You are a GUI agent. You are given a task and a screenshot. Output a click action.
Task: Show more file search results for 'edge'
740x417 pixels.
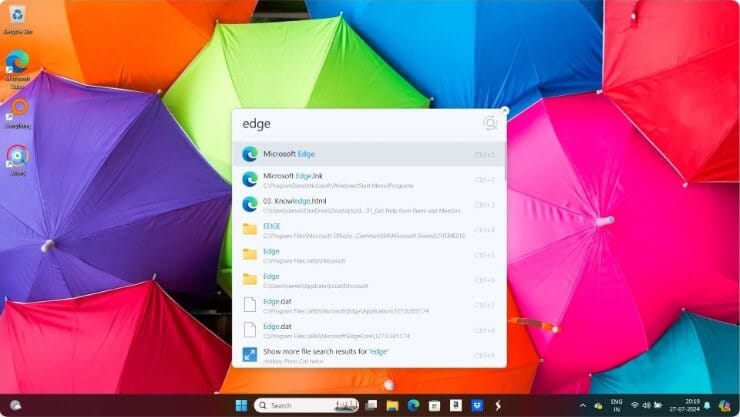point(369,355)
